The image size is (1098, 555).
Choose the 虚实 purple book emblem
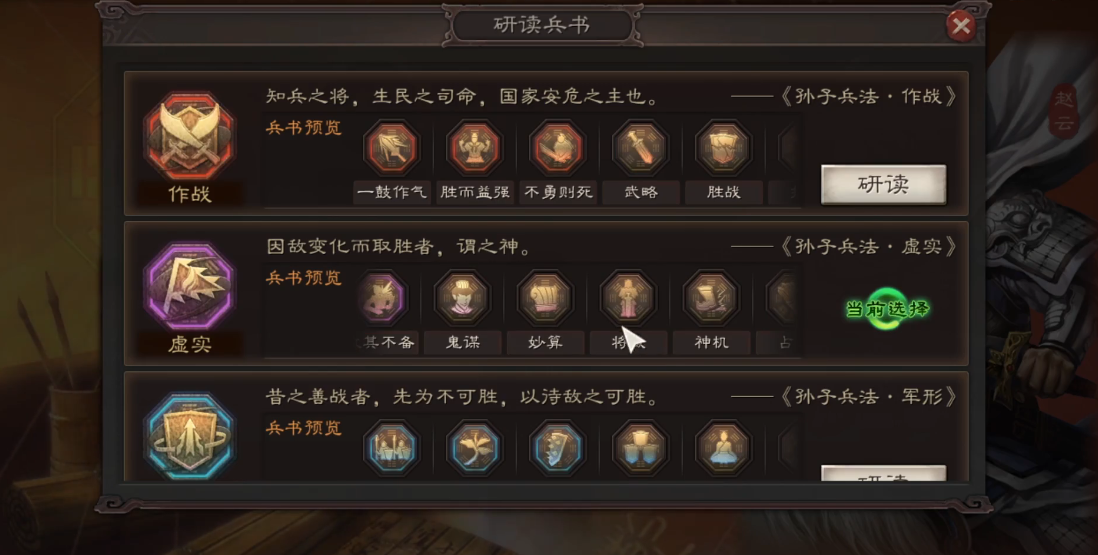pos(189,287)
